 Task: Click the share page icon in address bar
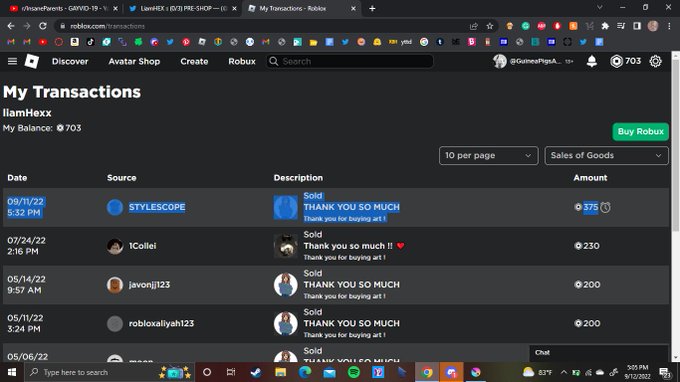(x=474, y=26)
